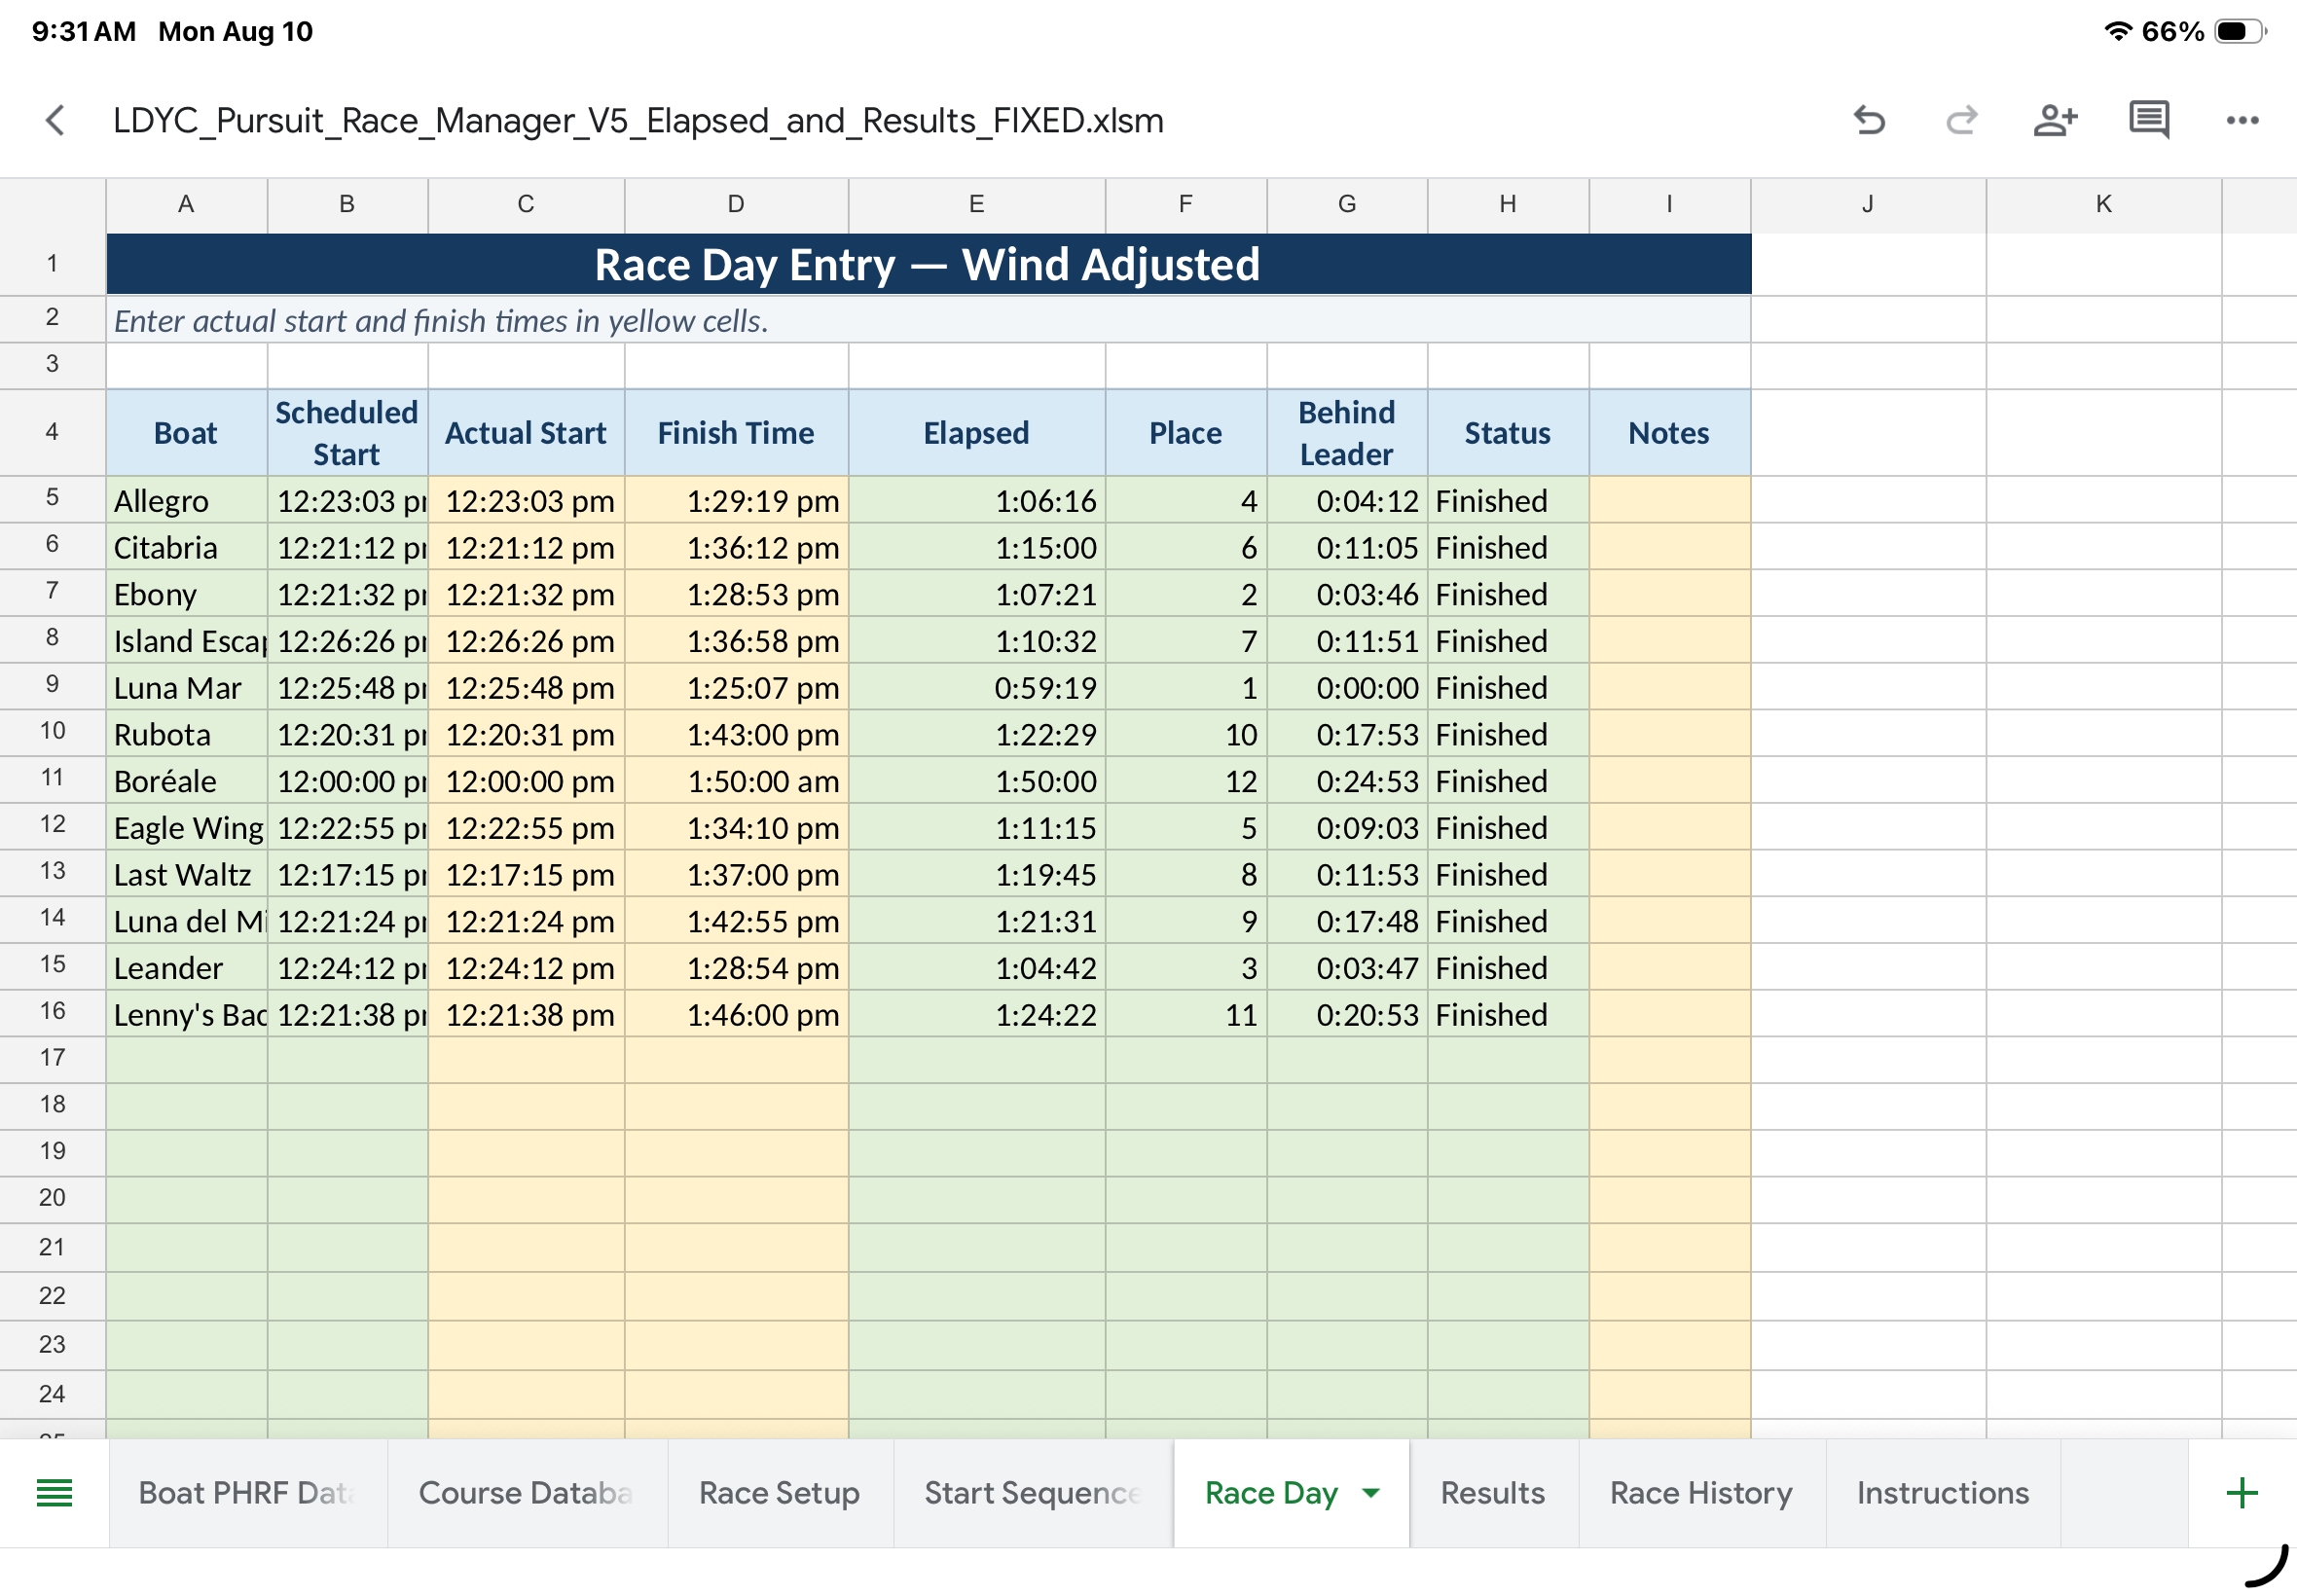Tap the file name title
The image size is (2297, 1596).
click(x=638, y=120)
